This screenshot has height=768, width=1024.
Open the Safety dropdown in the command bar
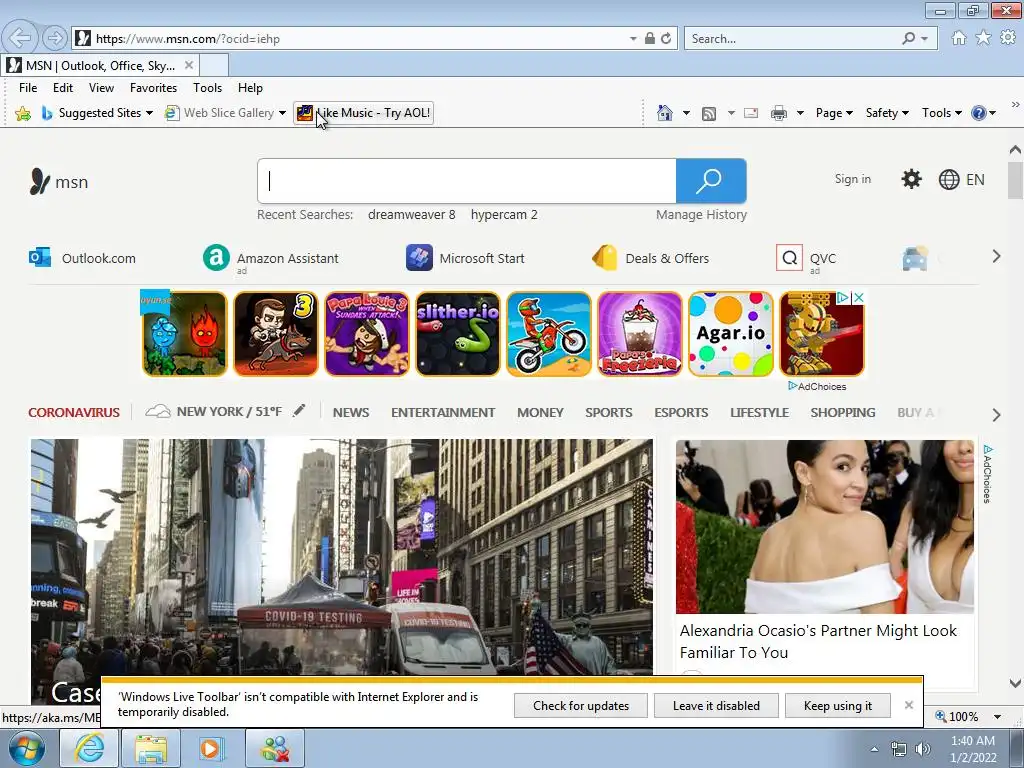(x=887, y=113)
